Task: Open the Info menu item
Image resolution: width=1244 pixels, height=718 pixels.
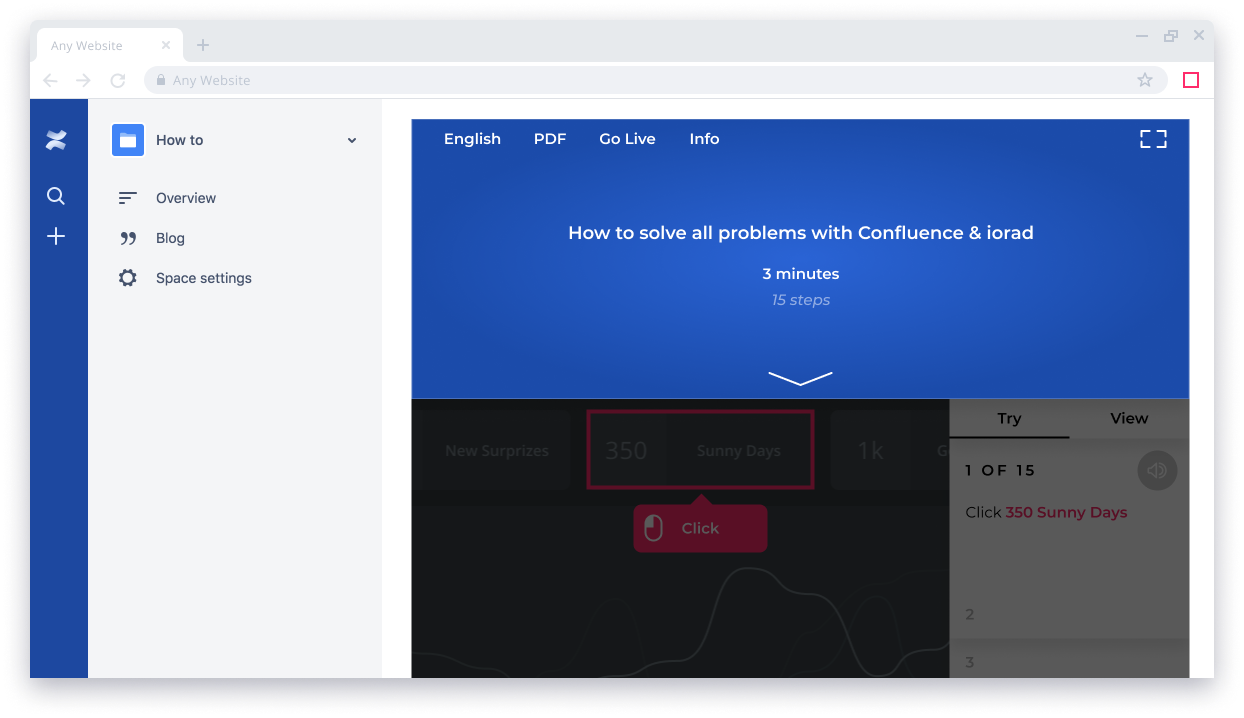Action: (x=704, y=139)
